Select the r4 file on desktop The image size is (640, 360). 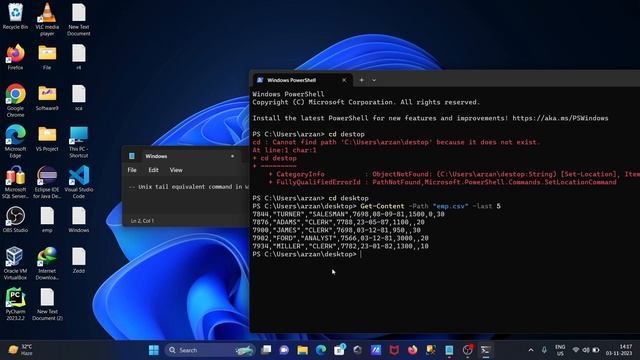tap(79, 57)
